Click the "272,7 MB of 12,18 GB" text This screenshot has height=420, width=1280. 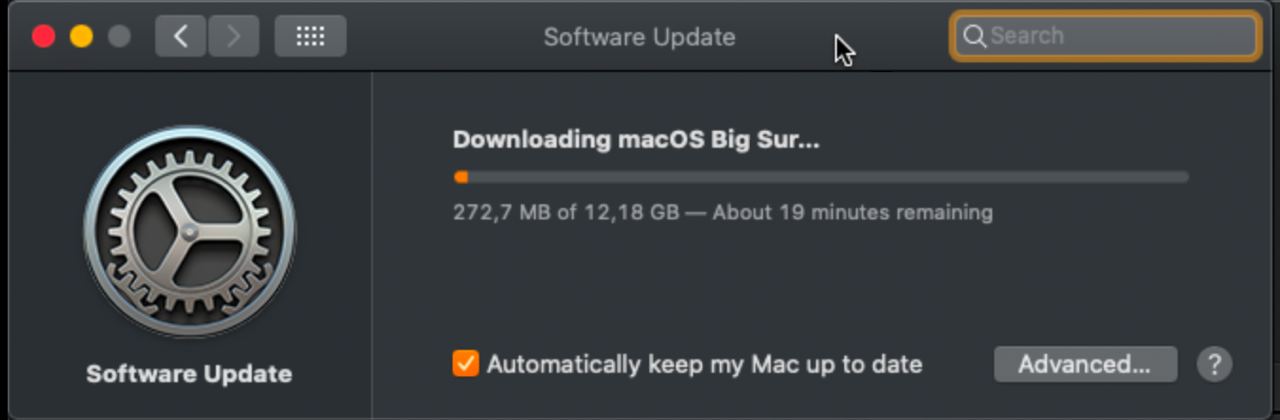(566, 212)
